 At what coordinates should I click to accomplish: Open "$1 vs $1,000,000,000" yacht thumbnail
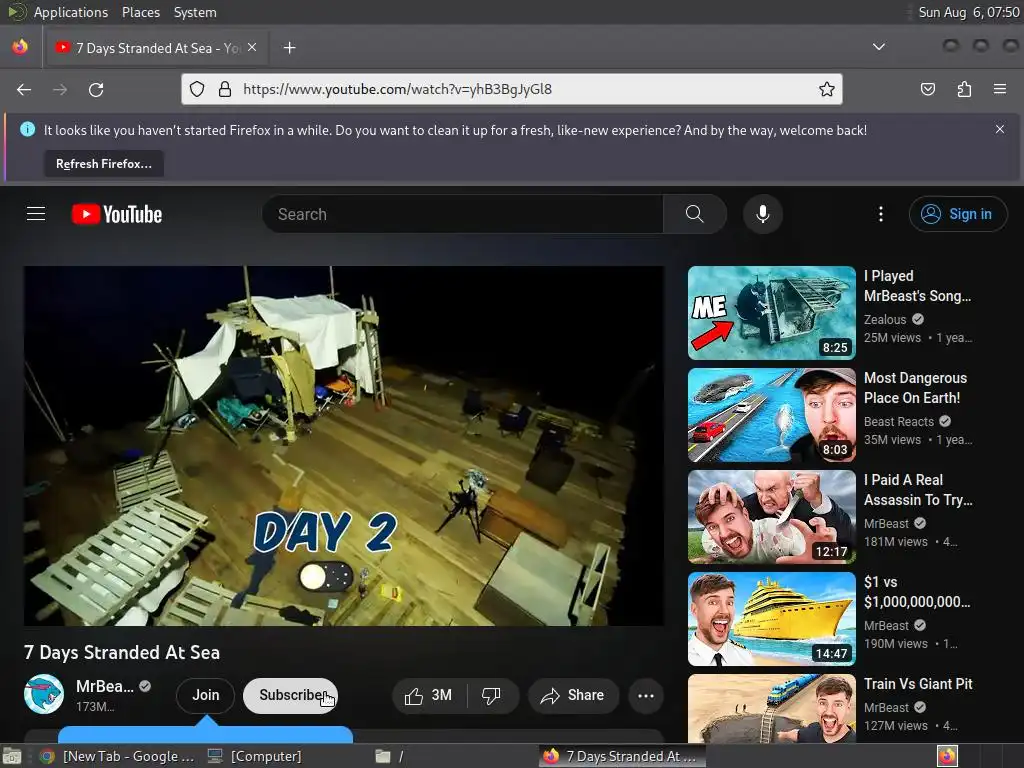(771, 618)
